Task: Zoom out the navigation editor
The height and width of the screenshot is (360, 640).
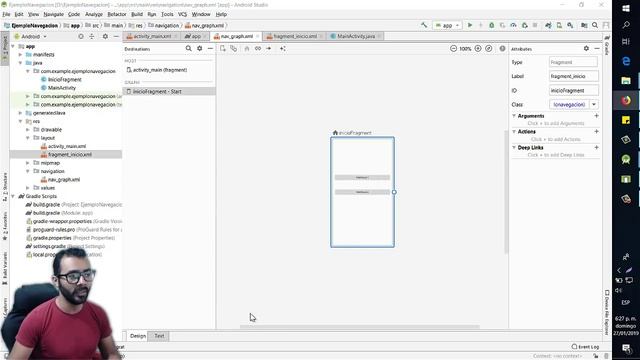Action: 453,49
